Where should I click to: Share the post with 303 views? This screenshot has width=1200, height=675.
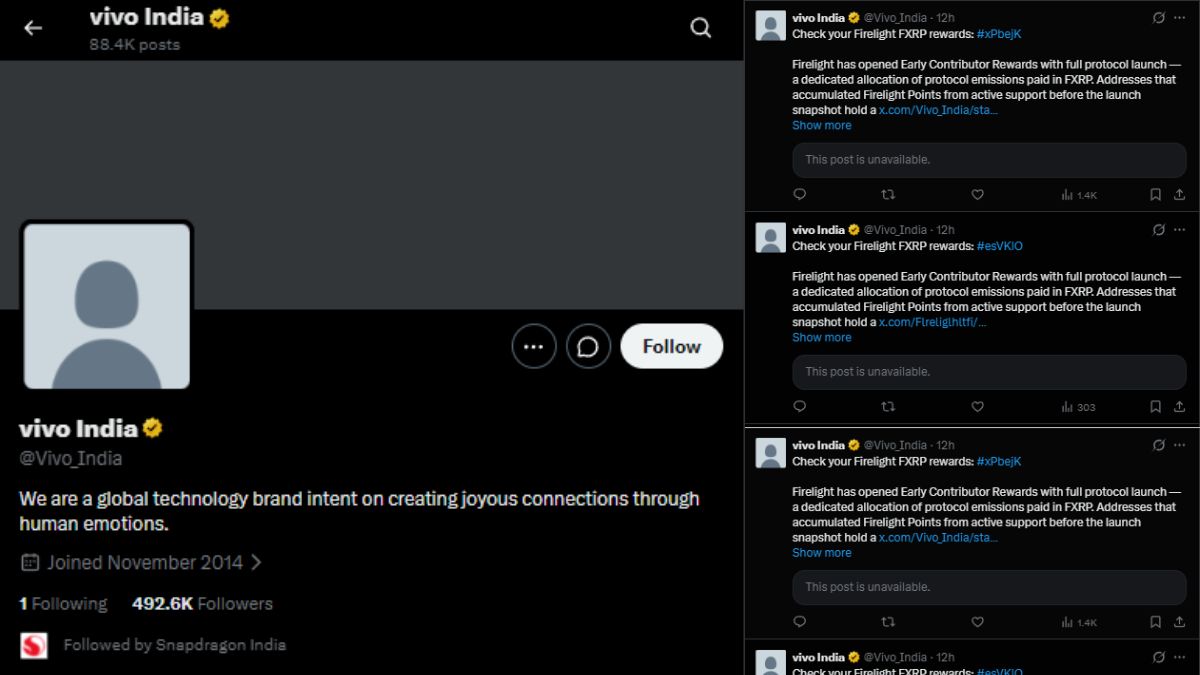tap(1180, 407)
